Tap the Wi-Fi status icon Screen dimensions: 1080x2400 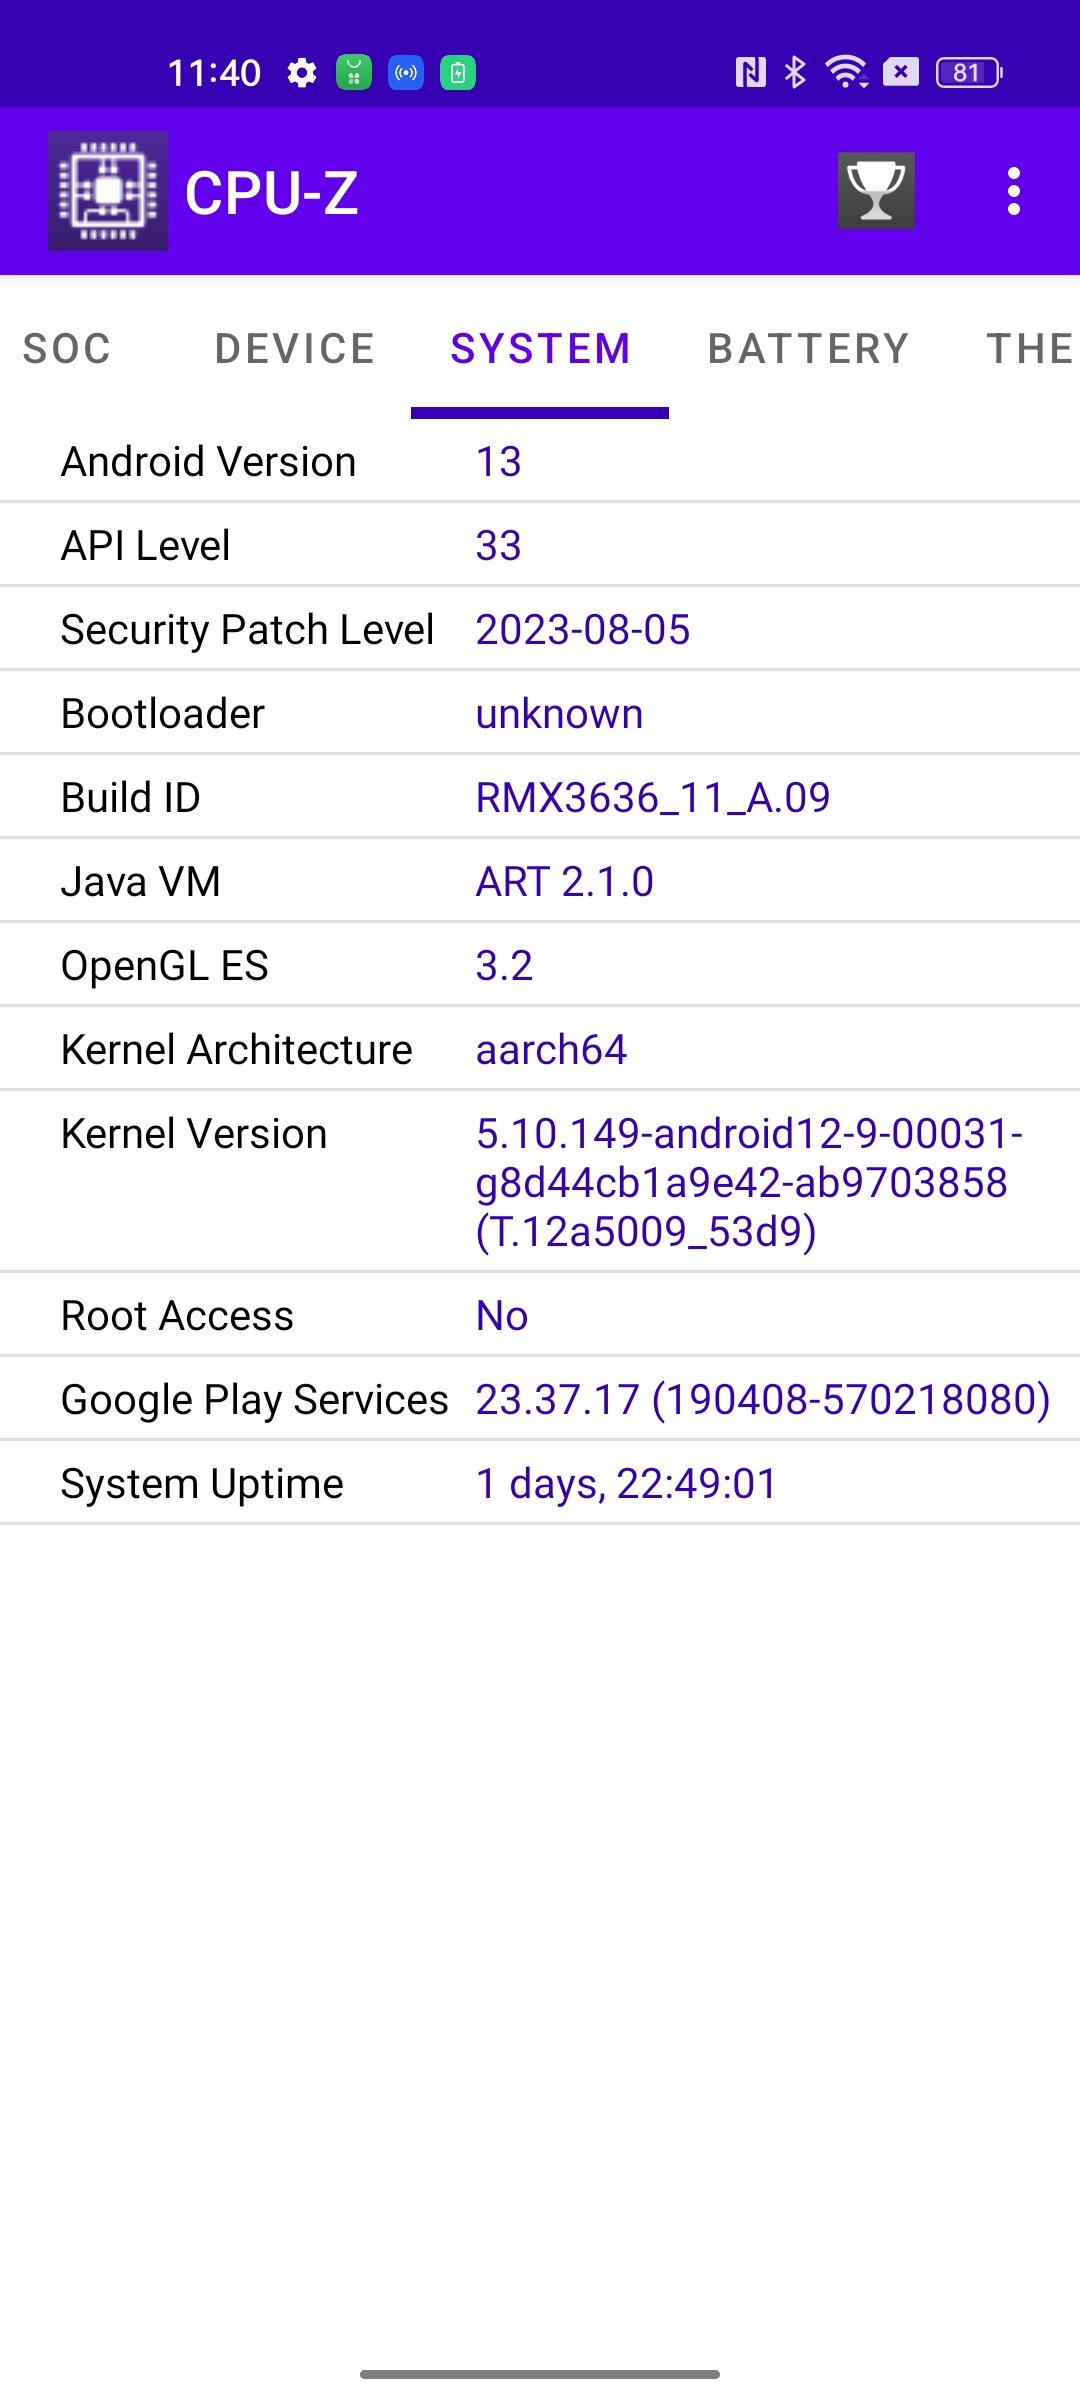pos(846,72)
